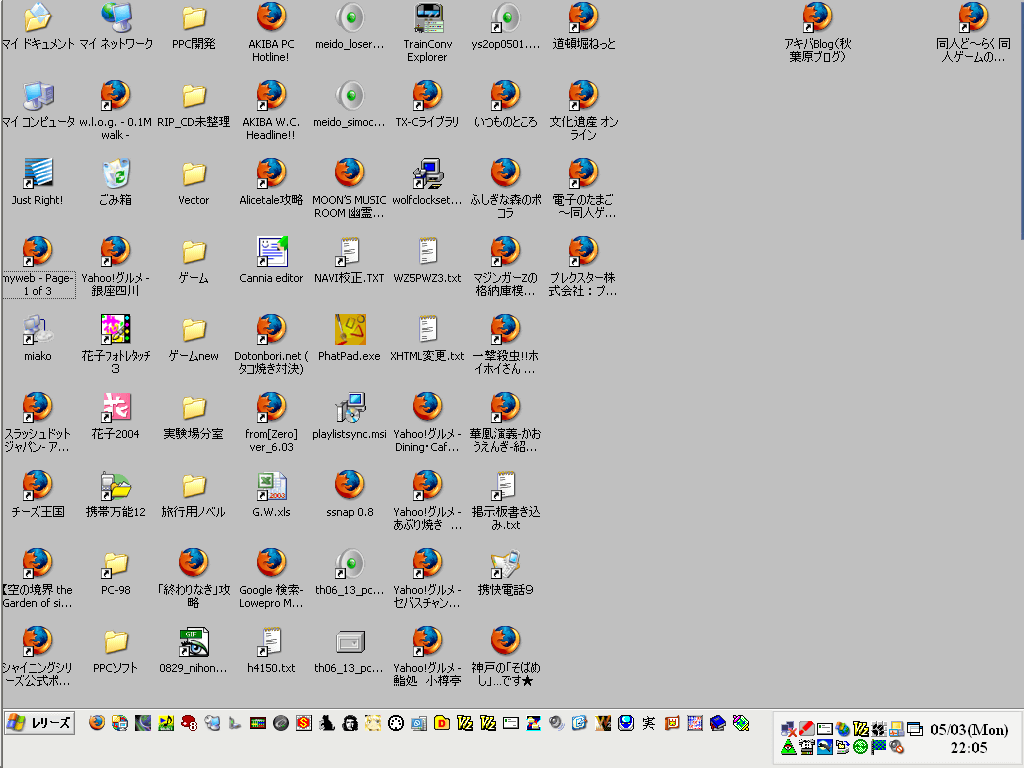The image size is (1024, 768).
Task: Click the meido_simoc… file label
Action: 349,122
